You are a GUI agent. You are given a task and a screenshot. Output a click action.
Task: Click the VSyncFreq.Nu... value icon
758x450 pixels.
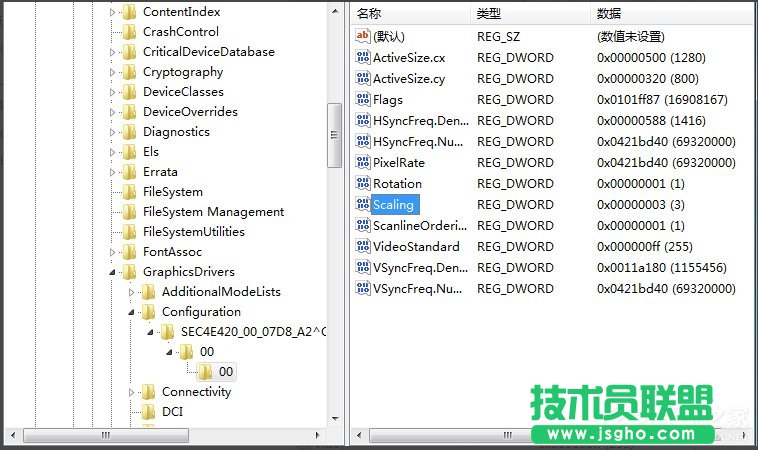tap(363, 288)
